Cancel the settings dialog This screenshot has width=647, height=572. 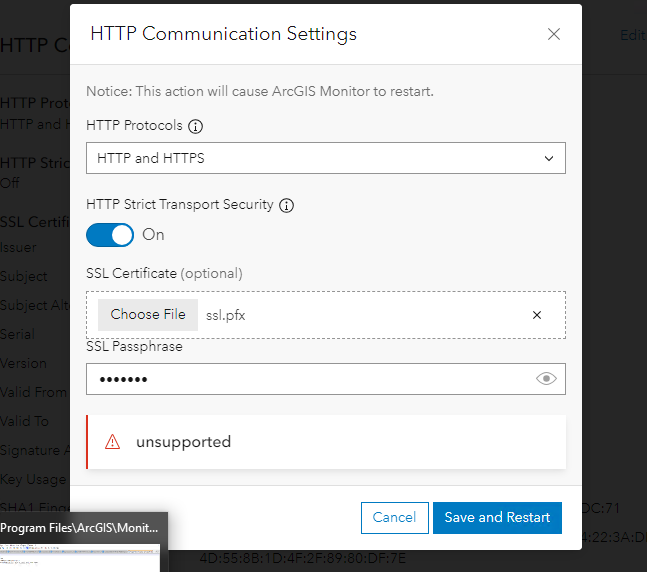point(394,518)
